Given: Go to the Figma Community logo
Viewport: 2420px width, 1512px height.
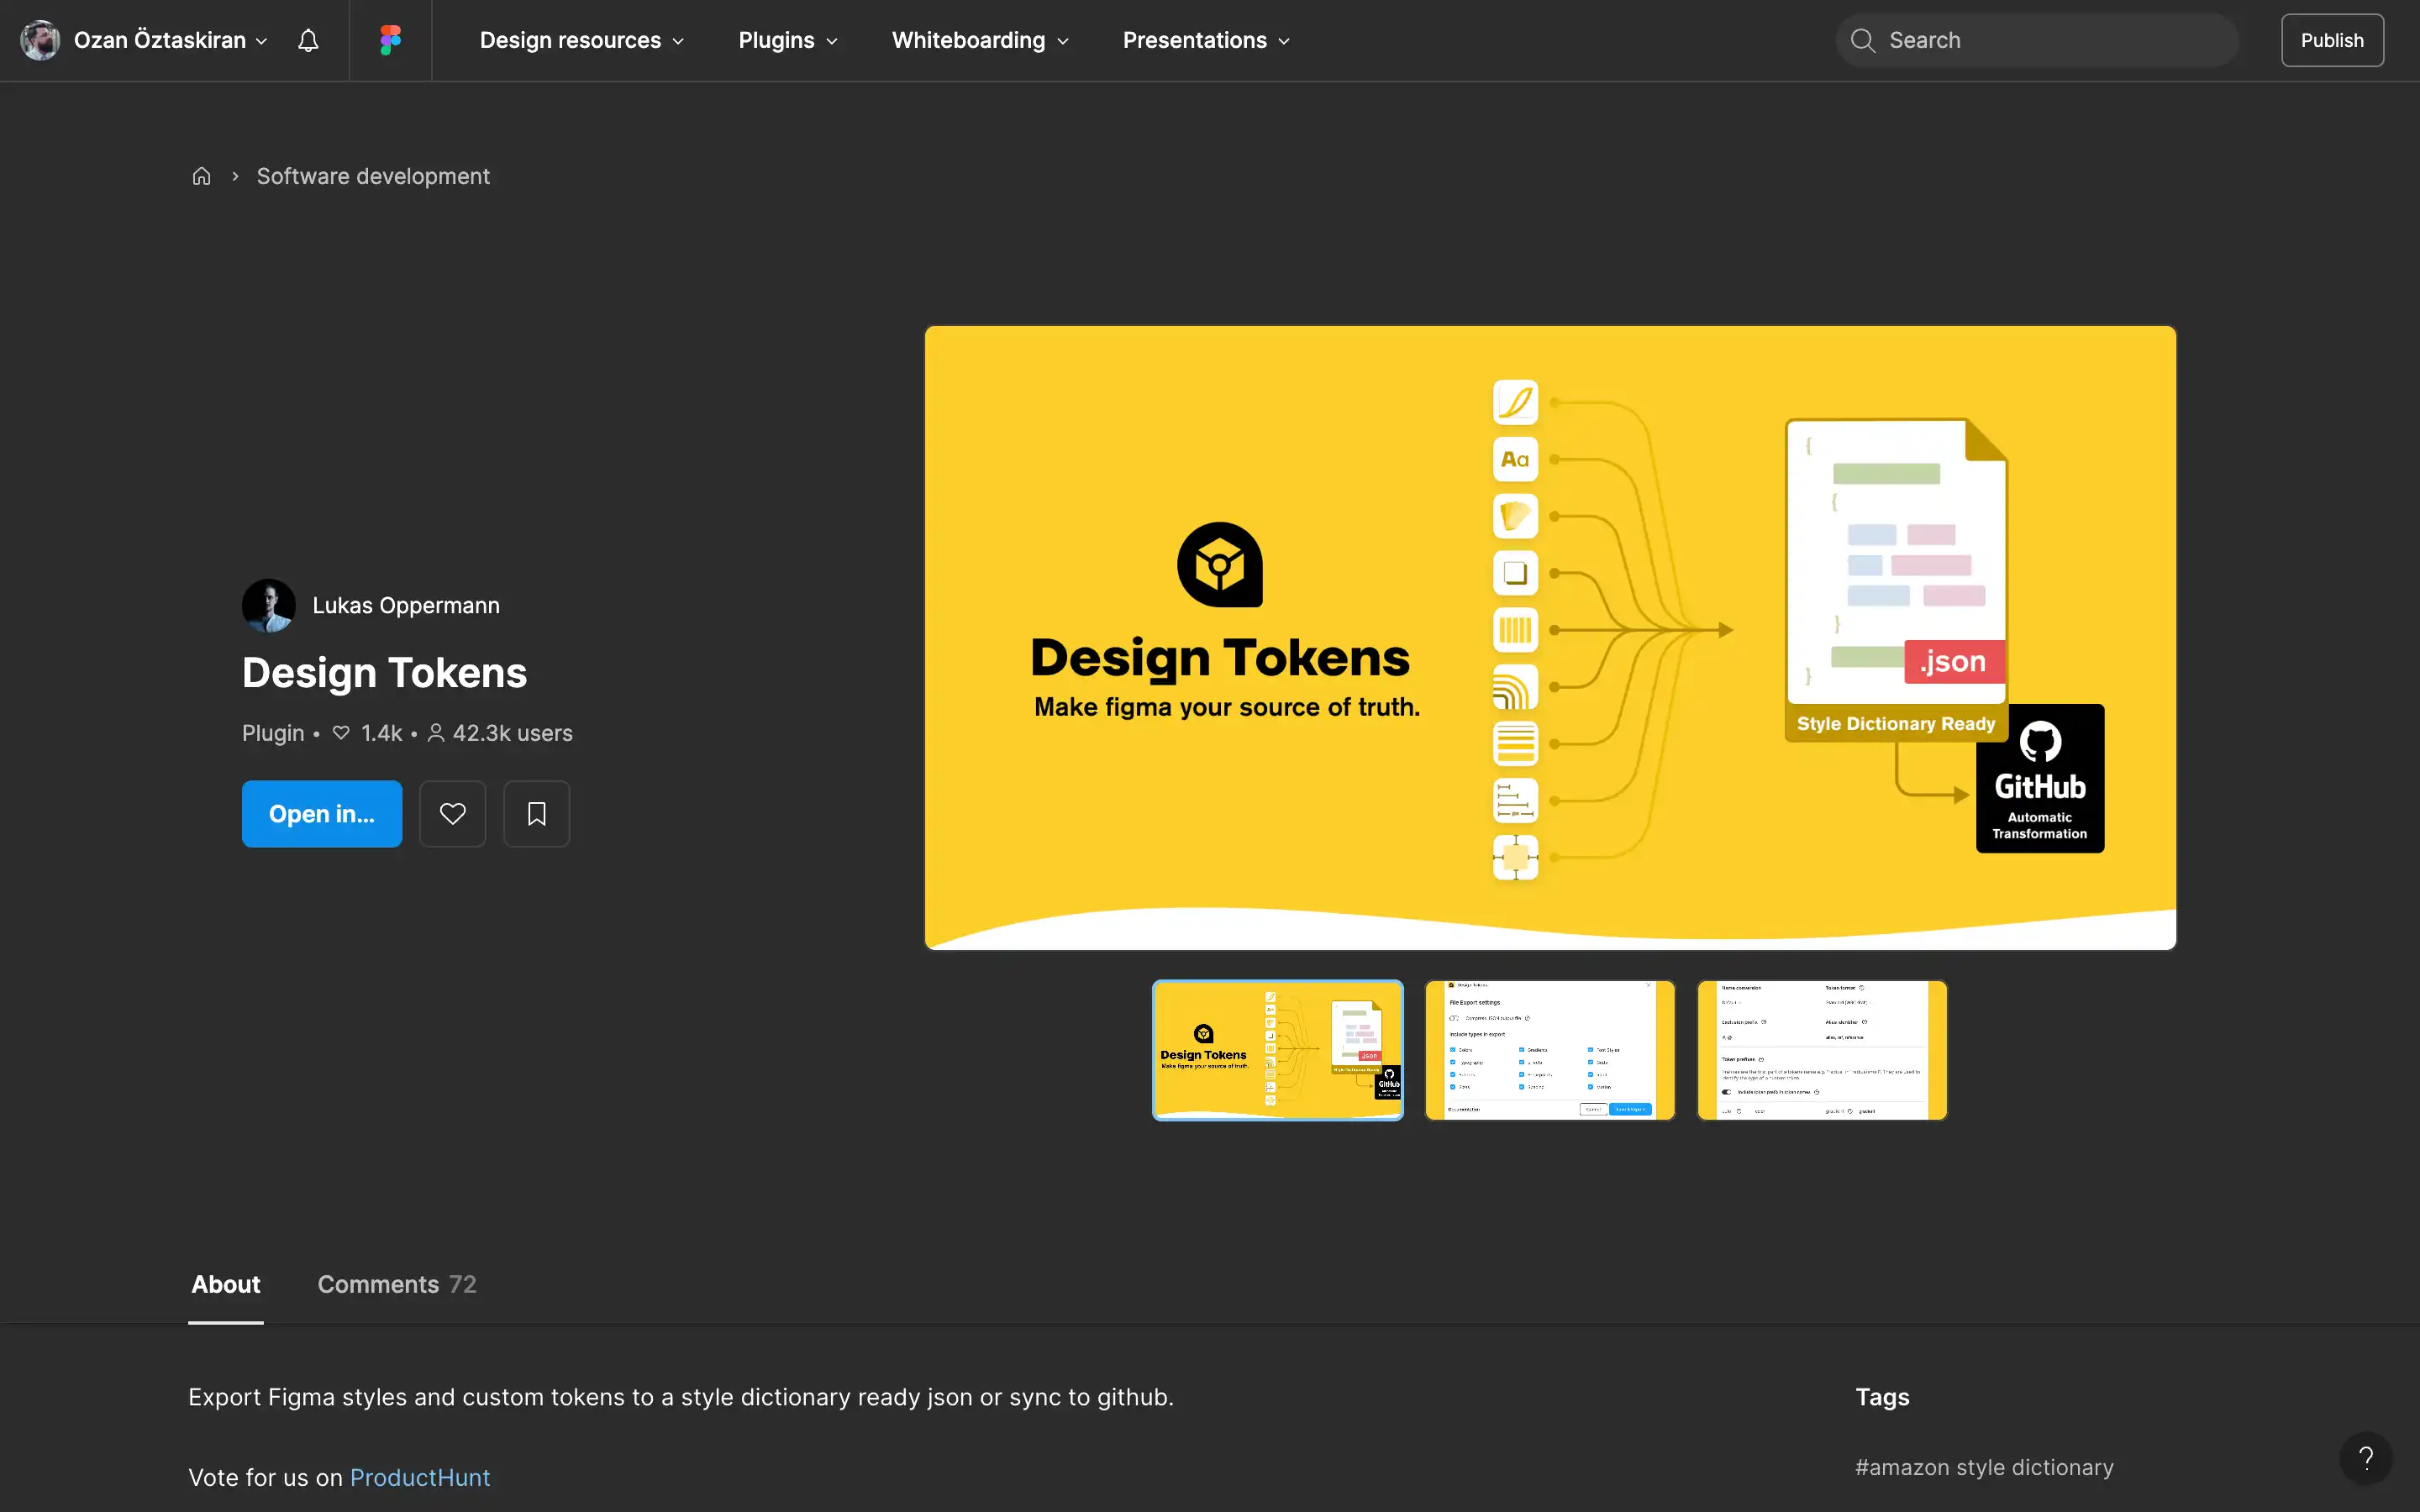Looking at the screenshot, I should pyautogui.click(x=390, y=40).
